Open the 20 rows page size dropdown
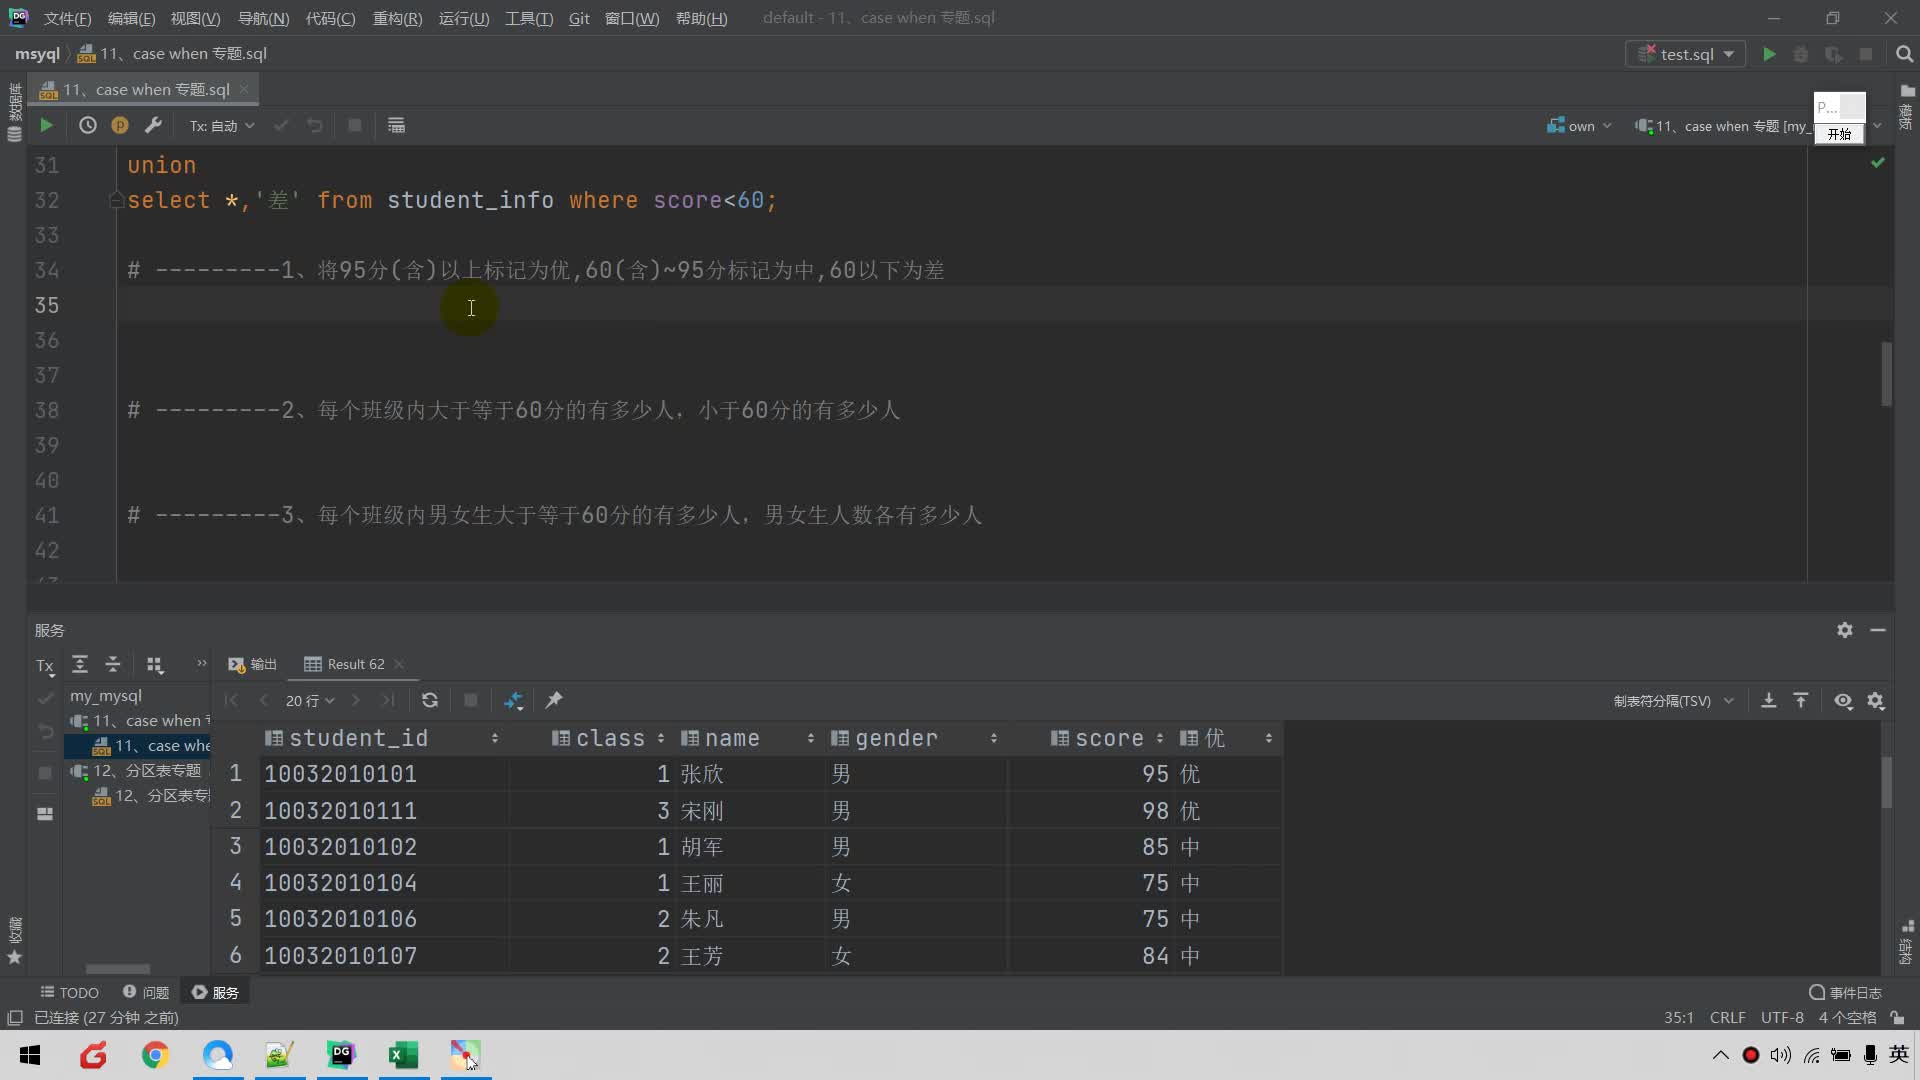The height and width of the screenshot is (1080, 1920). 310,701
